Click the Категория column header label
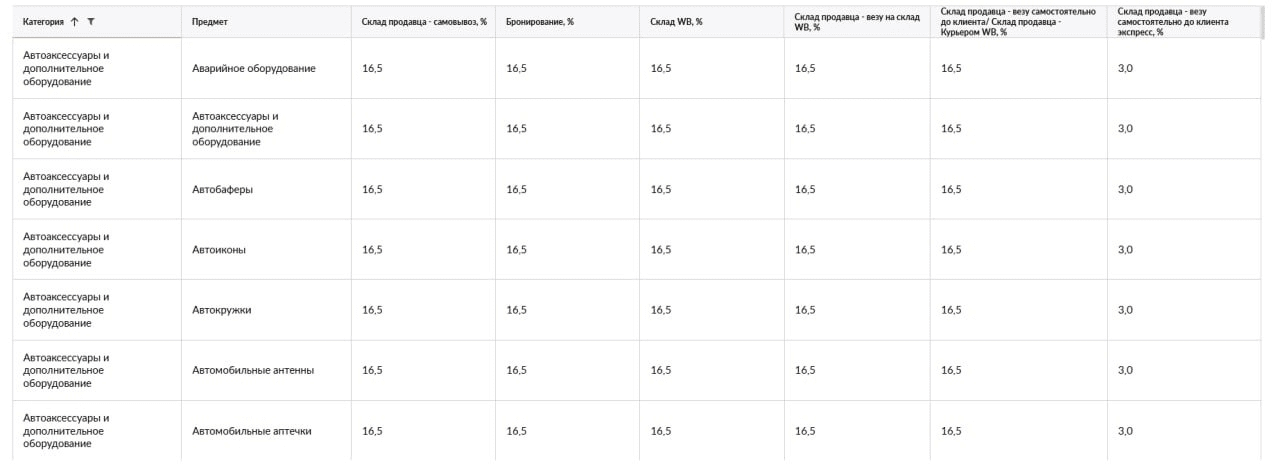The image size is (1280, 472). point(43,22)
